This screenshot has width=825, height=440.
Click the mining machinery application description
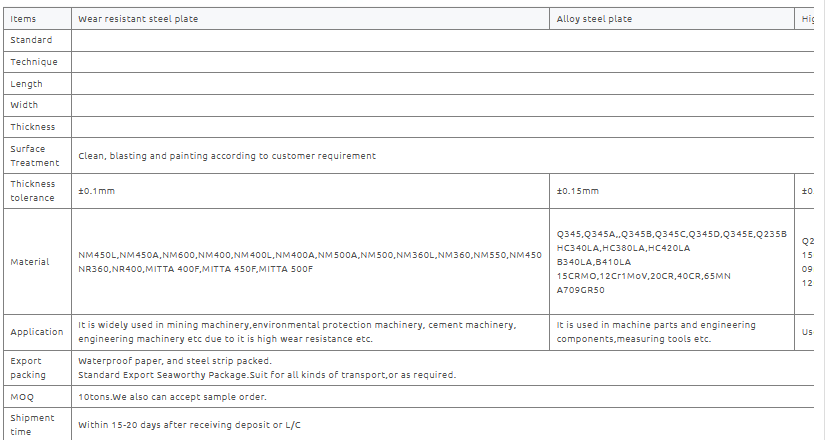tap(297, 332)
